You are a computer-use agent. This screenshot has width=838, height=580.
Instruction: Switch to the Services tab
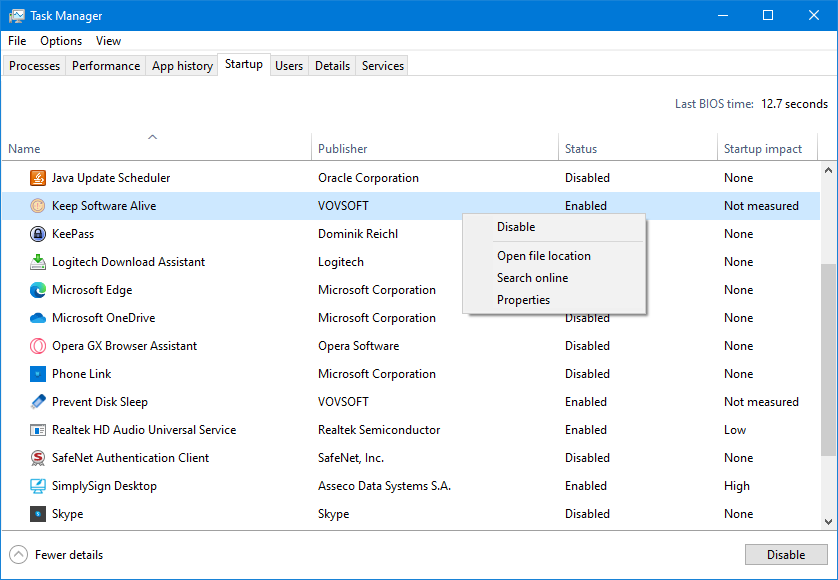[x=383, y=66]
